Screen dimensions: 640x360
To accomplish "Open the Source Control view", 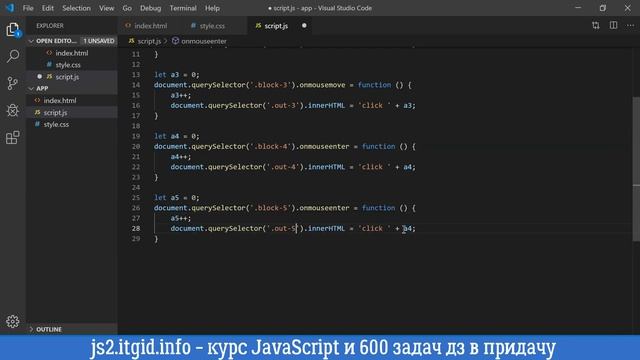I will [13, 83].
